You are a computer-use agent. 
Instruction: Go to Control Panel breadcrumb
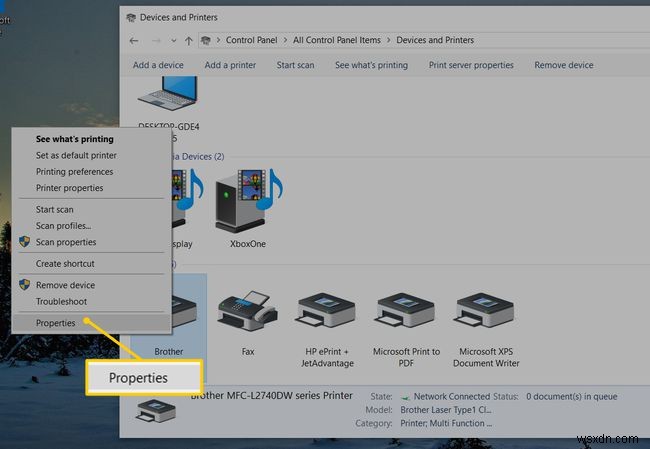point(251,40)
